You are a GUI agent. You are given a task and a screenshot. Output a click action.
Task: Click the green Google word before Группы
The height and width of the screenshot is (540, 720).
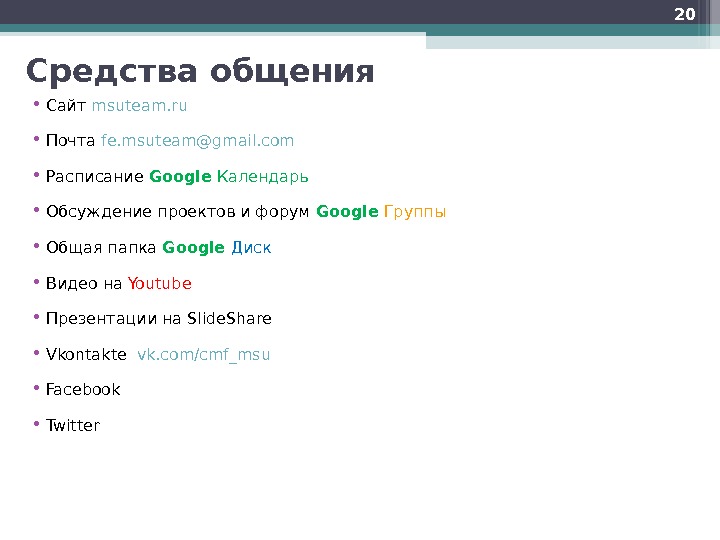[x=347, y=212]
